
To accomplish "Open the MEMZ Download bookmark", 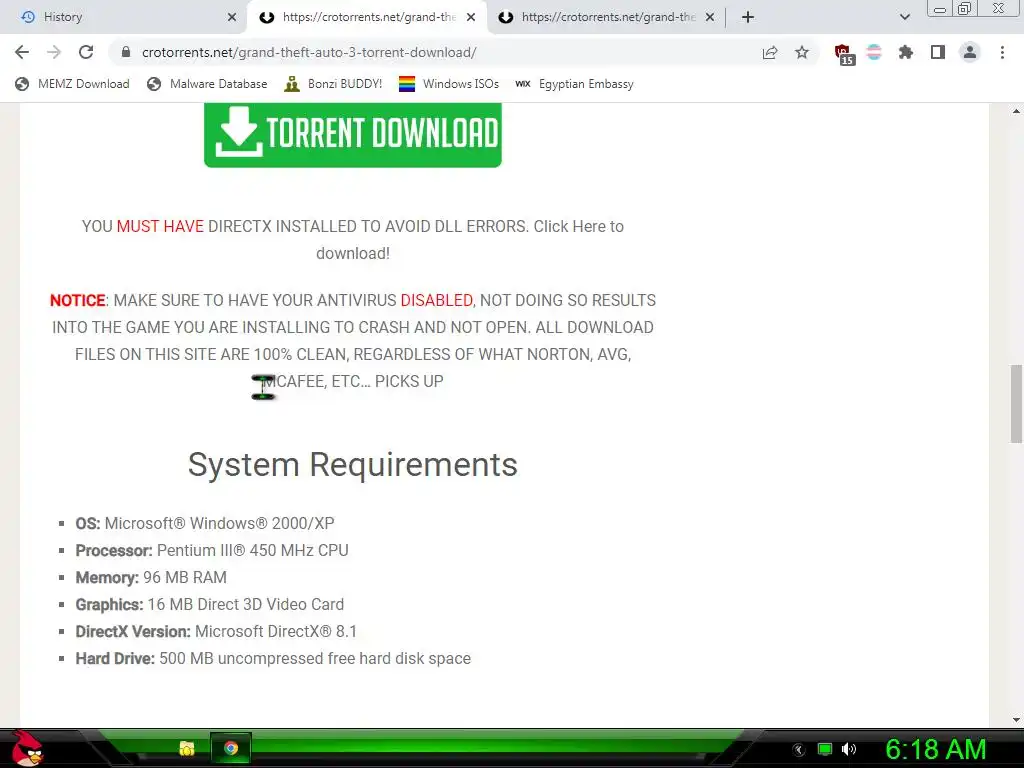I will click(x=72, y=84).
